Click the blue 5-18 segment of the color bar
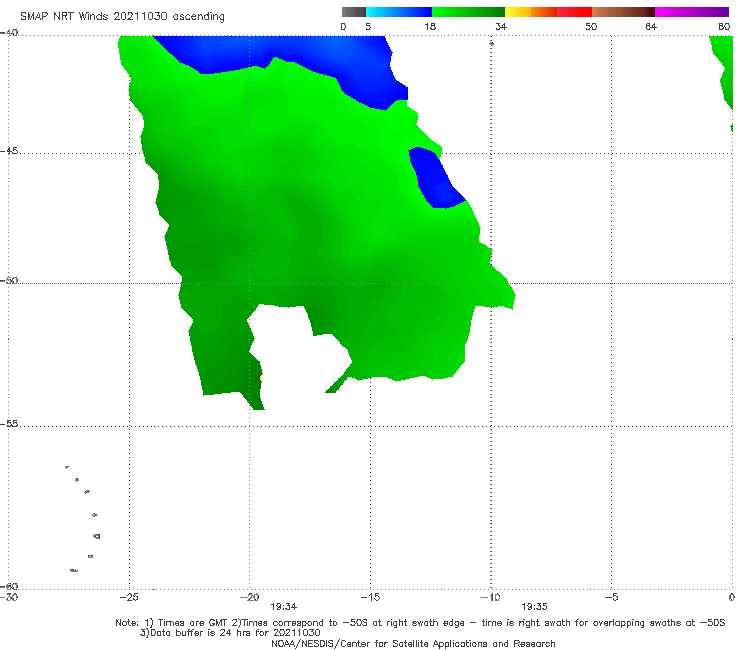740x650 pixels. (399, 12)
